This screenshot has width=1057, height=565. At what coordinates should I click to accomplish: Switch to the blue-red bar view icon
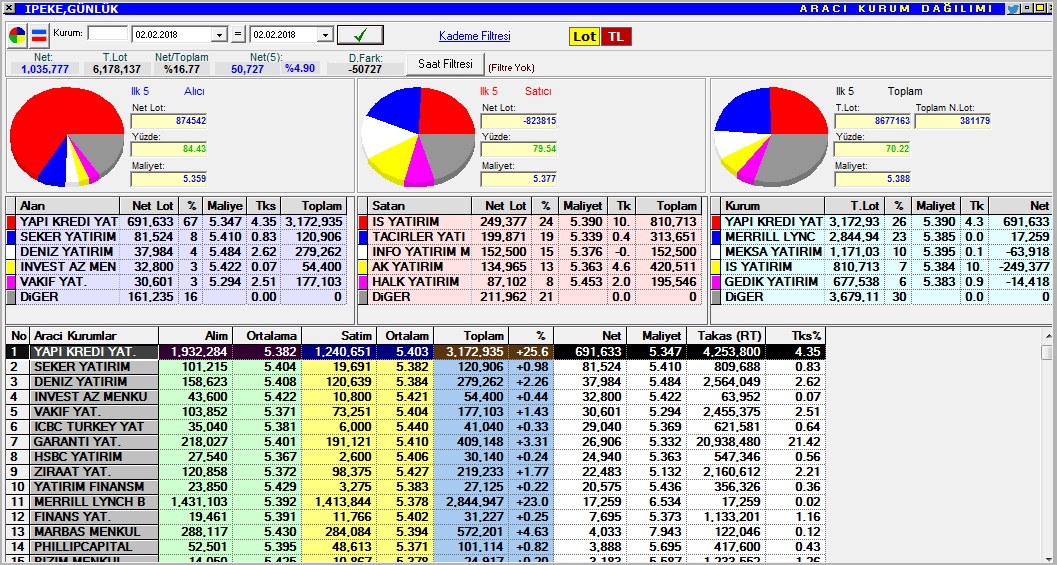pyautogui.click(x=38, y=35)
